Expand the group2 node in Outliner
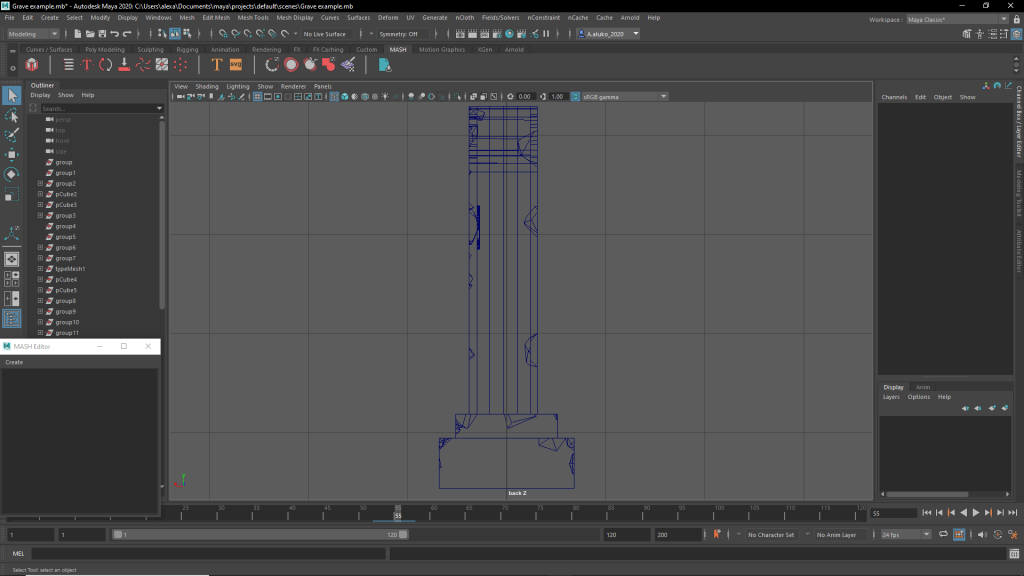Screen dimensions: 1024x576 pyautogui.click(x=40, y=184)
